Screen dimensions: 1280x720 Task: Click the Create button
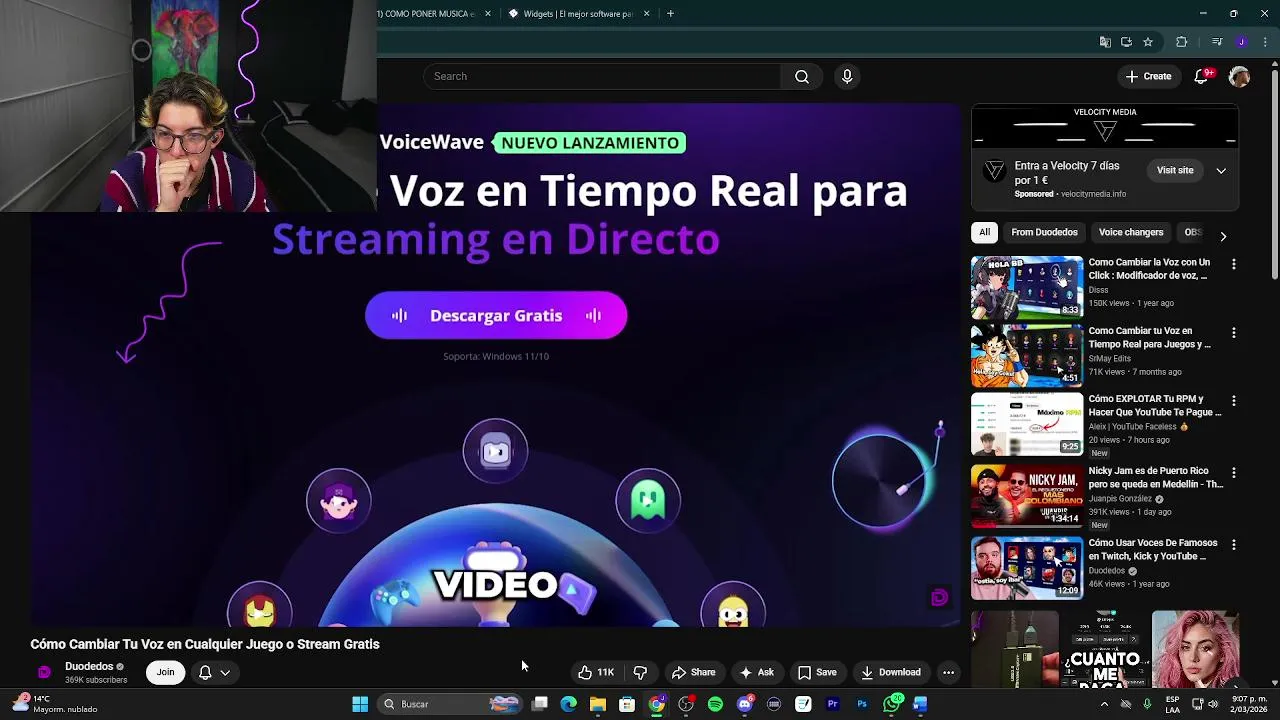pyautogui.click(x=1148, y=76)
